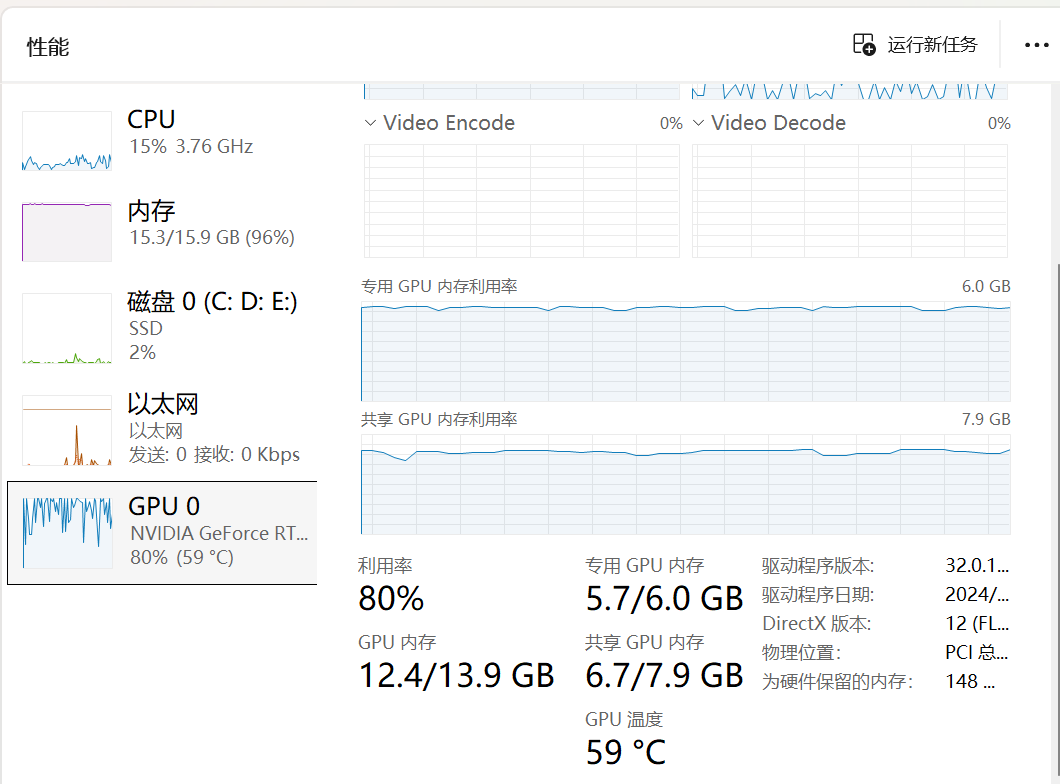Click the 运行新任务 button label
The image size is (1060, 784).
click(932, 45)
